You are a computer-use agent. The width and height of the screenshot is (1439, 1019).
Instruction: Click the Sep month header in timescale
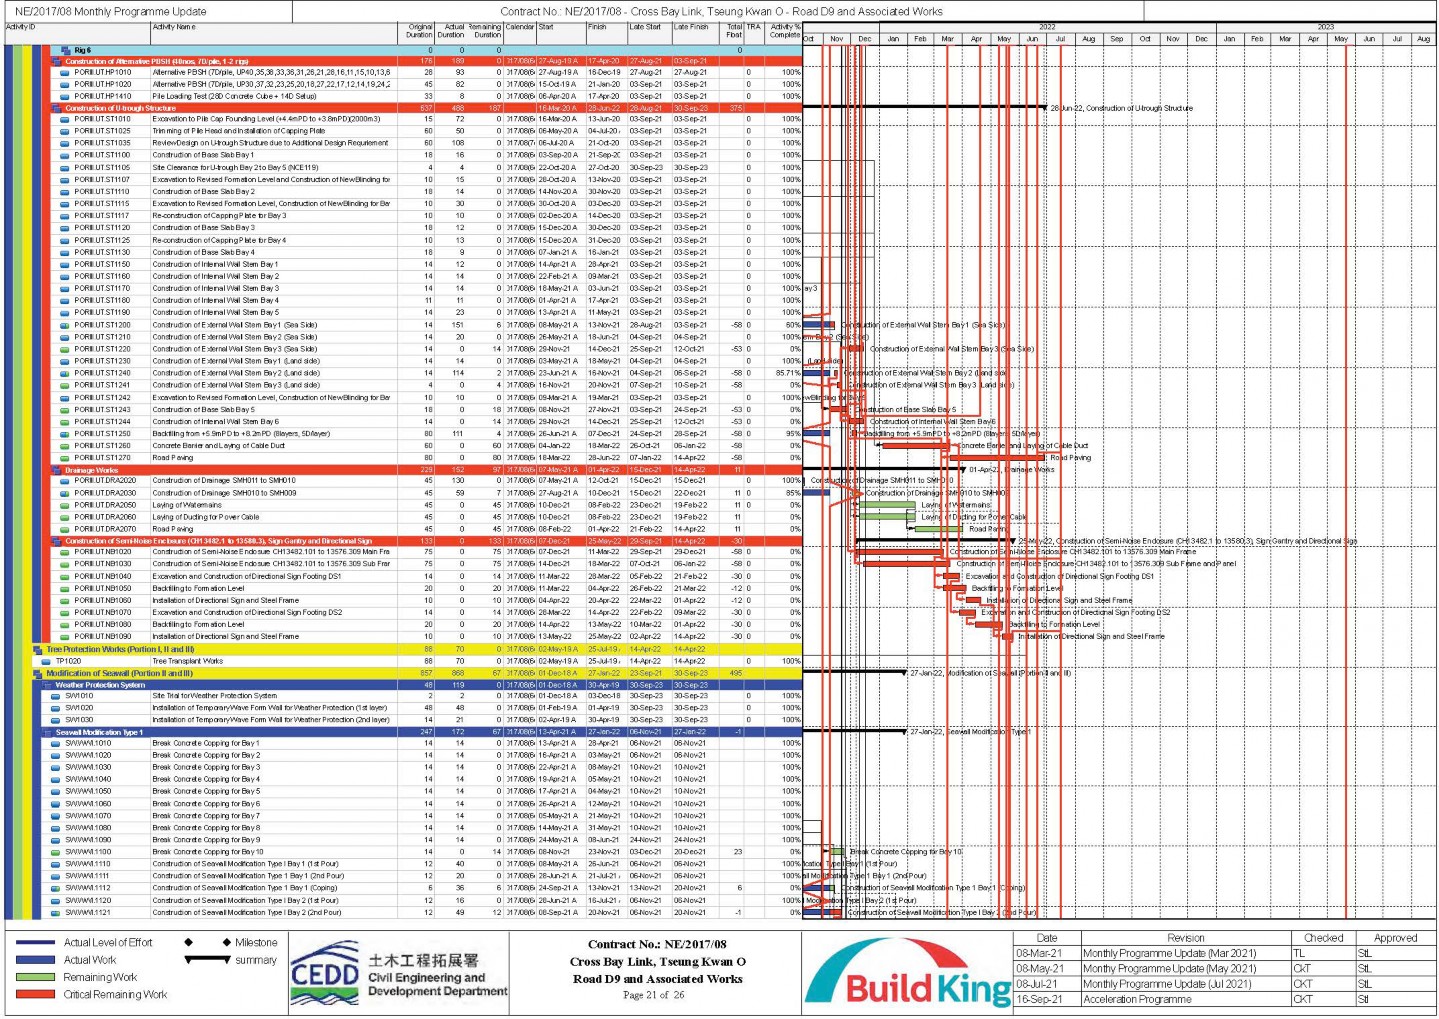click(x=1117, y=39)
